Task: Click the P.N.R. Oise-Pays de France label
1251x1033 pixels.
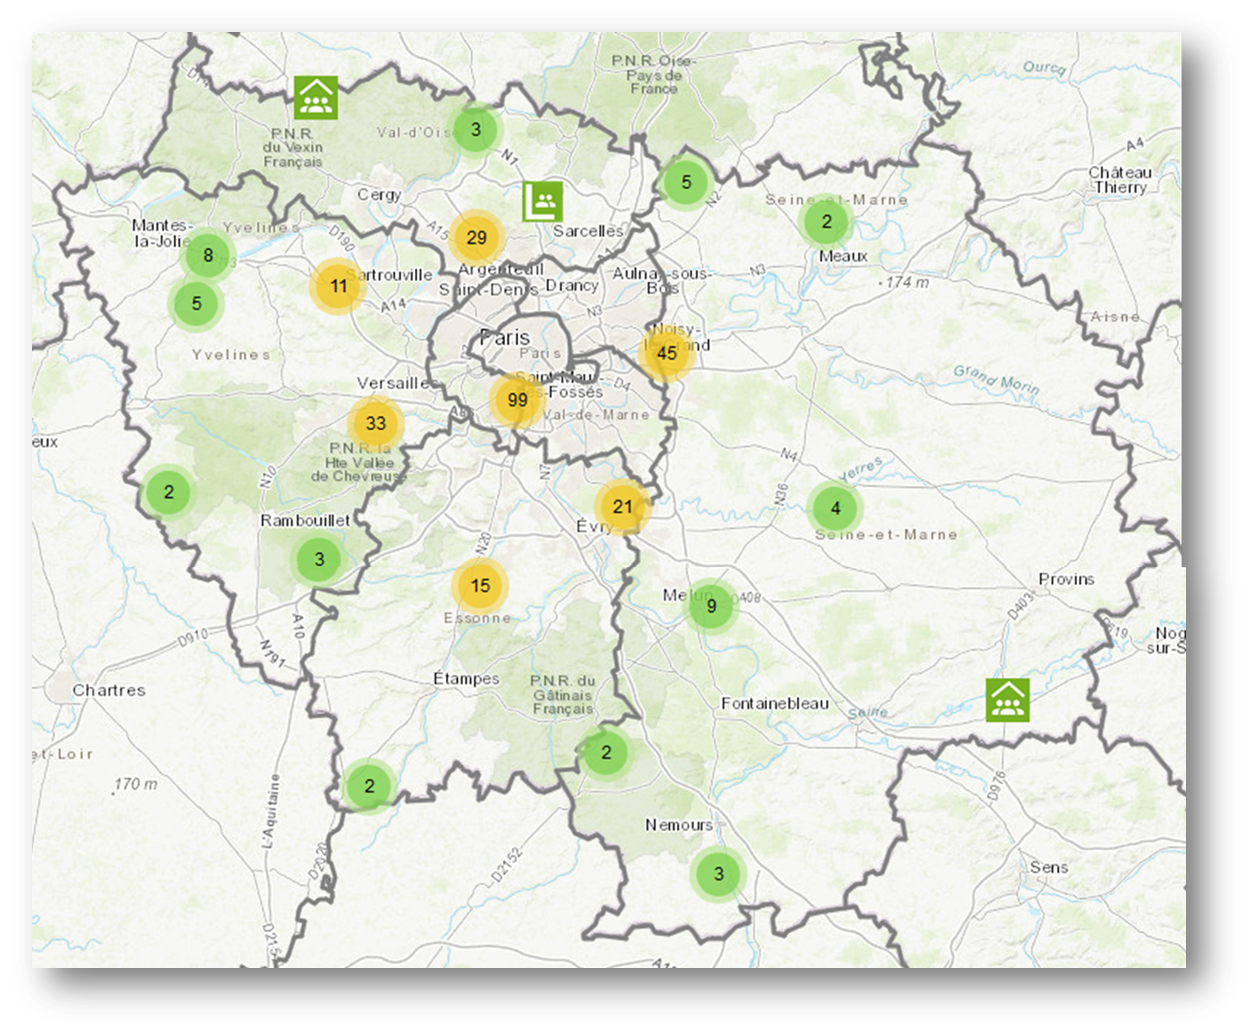Action: [x=654, y=75]
